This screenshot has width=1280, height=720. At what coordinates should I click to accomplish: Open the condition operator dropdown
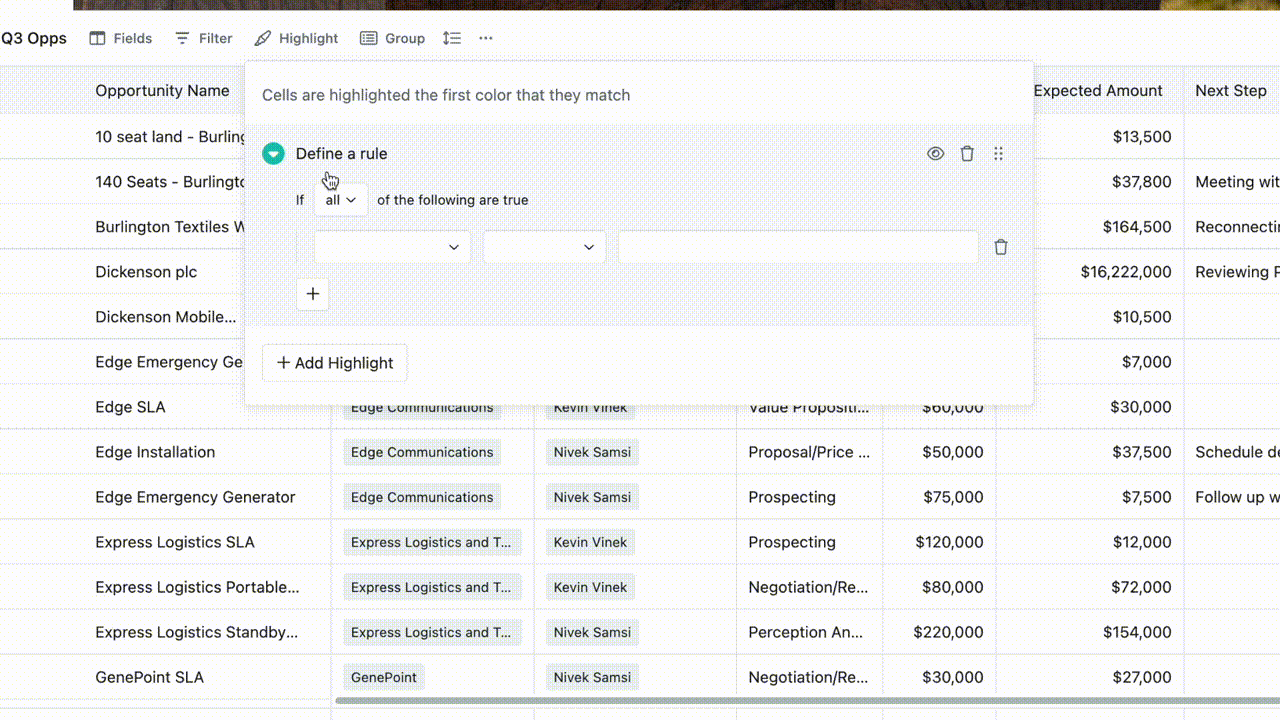point(544,247)
